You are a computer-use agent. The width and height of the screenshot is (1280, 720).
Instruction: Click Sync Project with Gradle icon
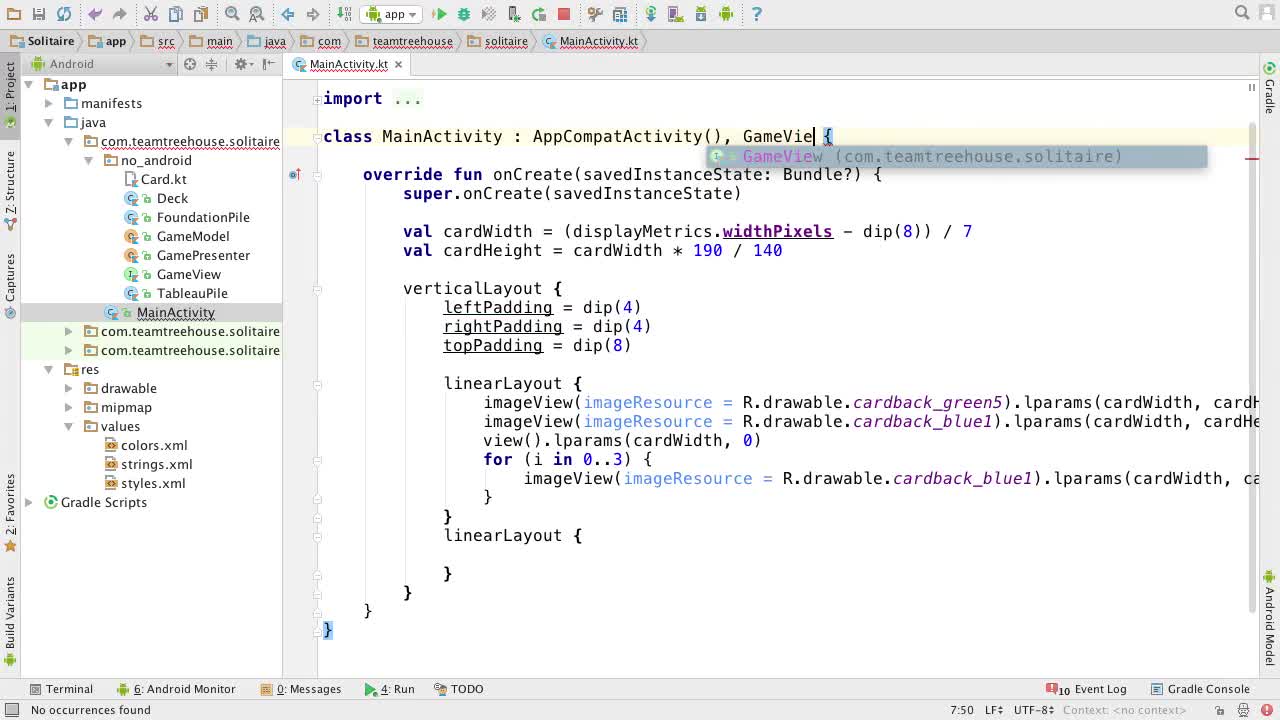651,14
